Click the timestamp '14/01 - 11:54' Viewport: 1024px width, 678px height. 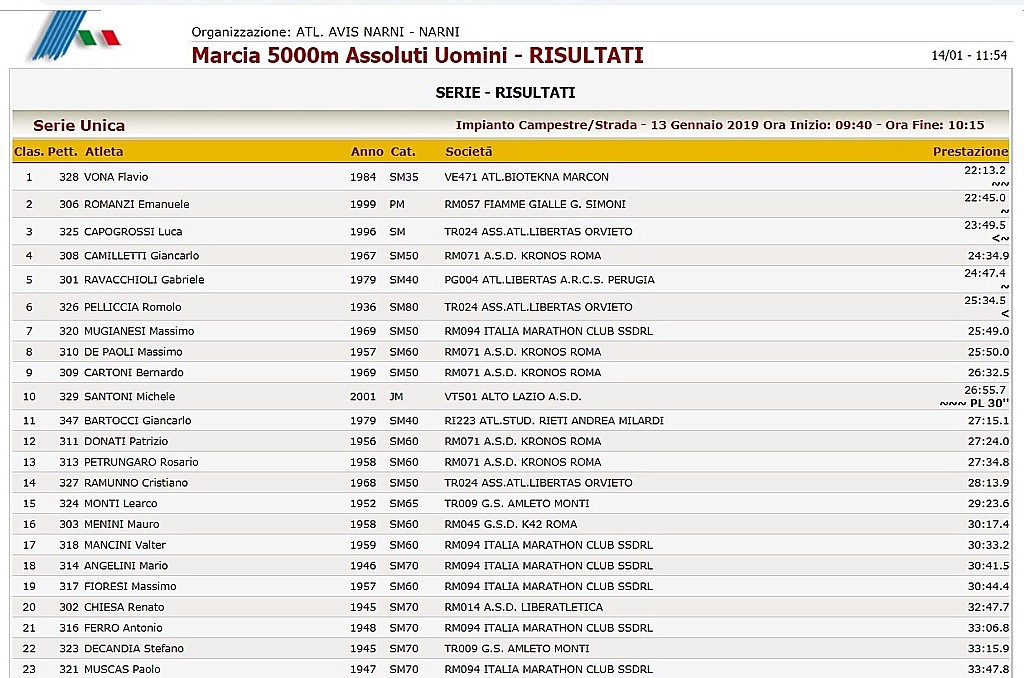[969, 56]
